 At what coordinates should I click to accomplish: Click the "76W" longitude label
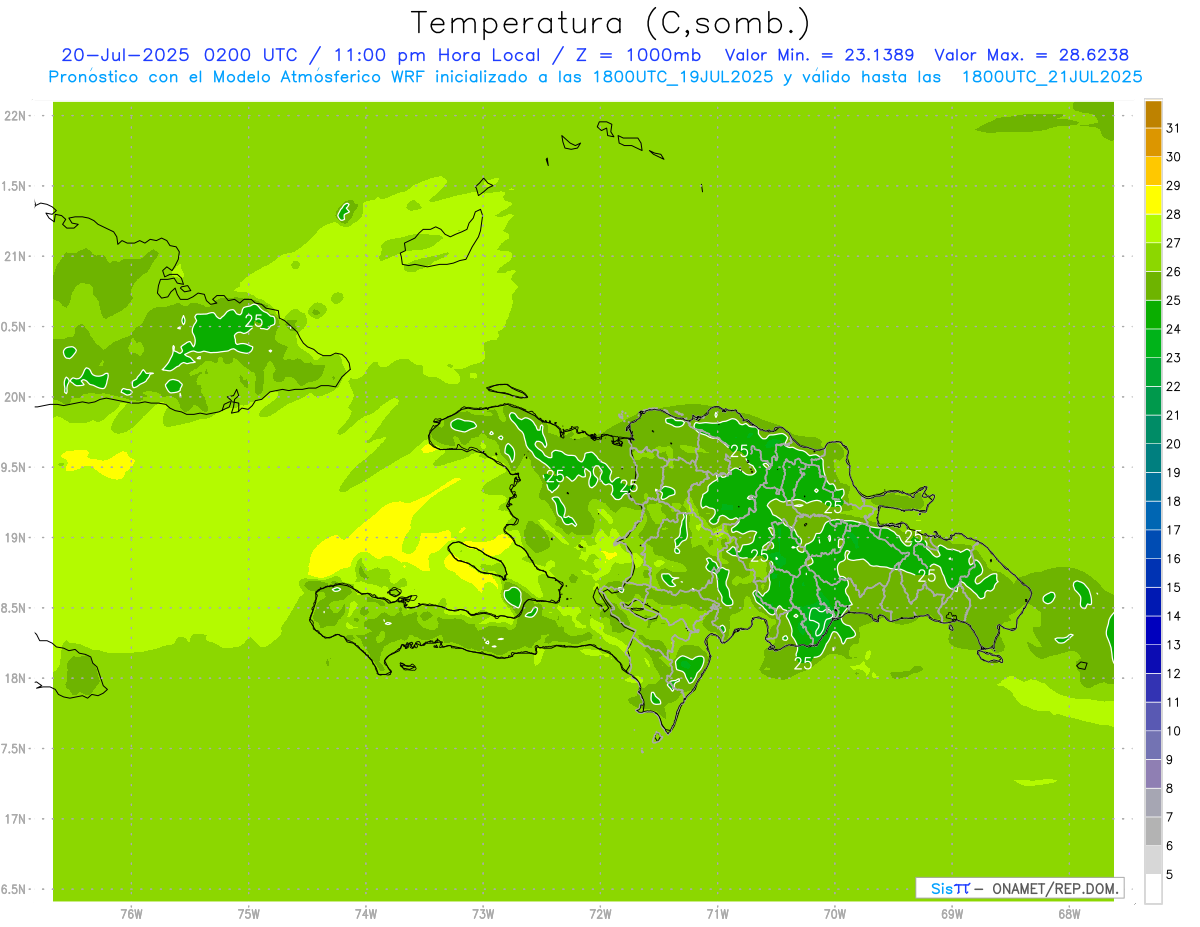[131, 915]
